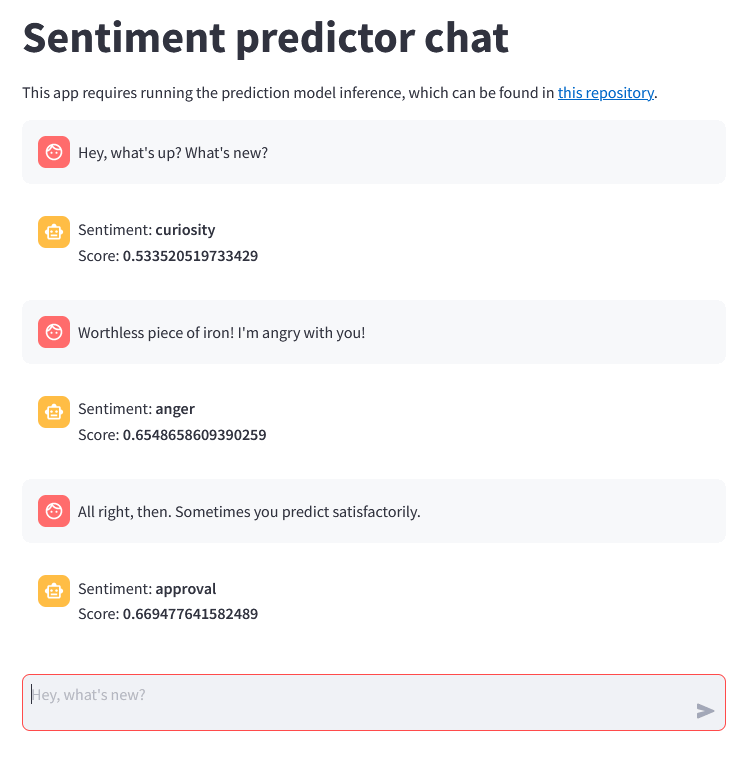The height and width of the screenshot is (757, 749).
Task: Open the "this repository" link
Action: [x=605, y=93]
